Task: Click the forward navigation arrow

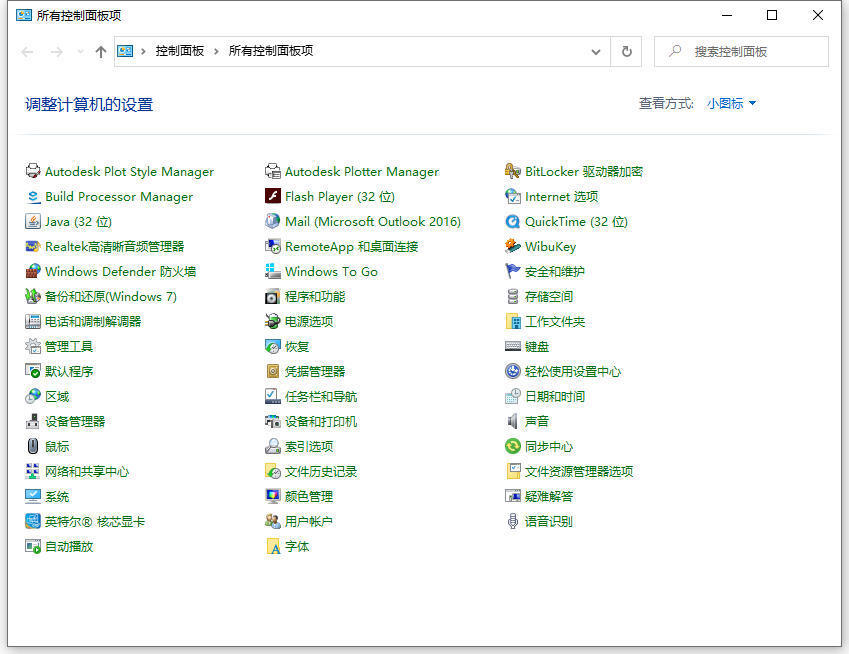Action: (57, 52)
